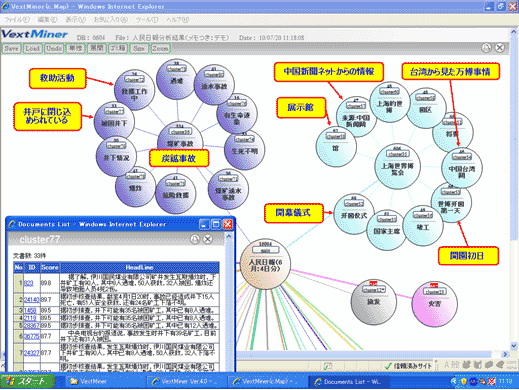The image size is (519, 390).
Task: Open the お気に入り menu
Action: pyautogui.click(x=110, y=20)
